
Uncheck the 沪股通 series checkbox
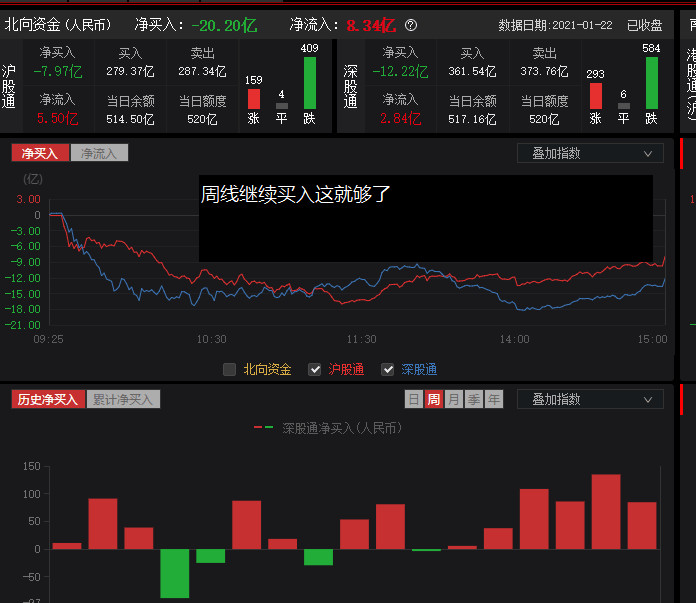pyautogui.click(x=315, y=369)
